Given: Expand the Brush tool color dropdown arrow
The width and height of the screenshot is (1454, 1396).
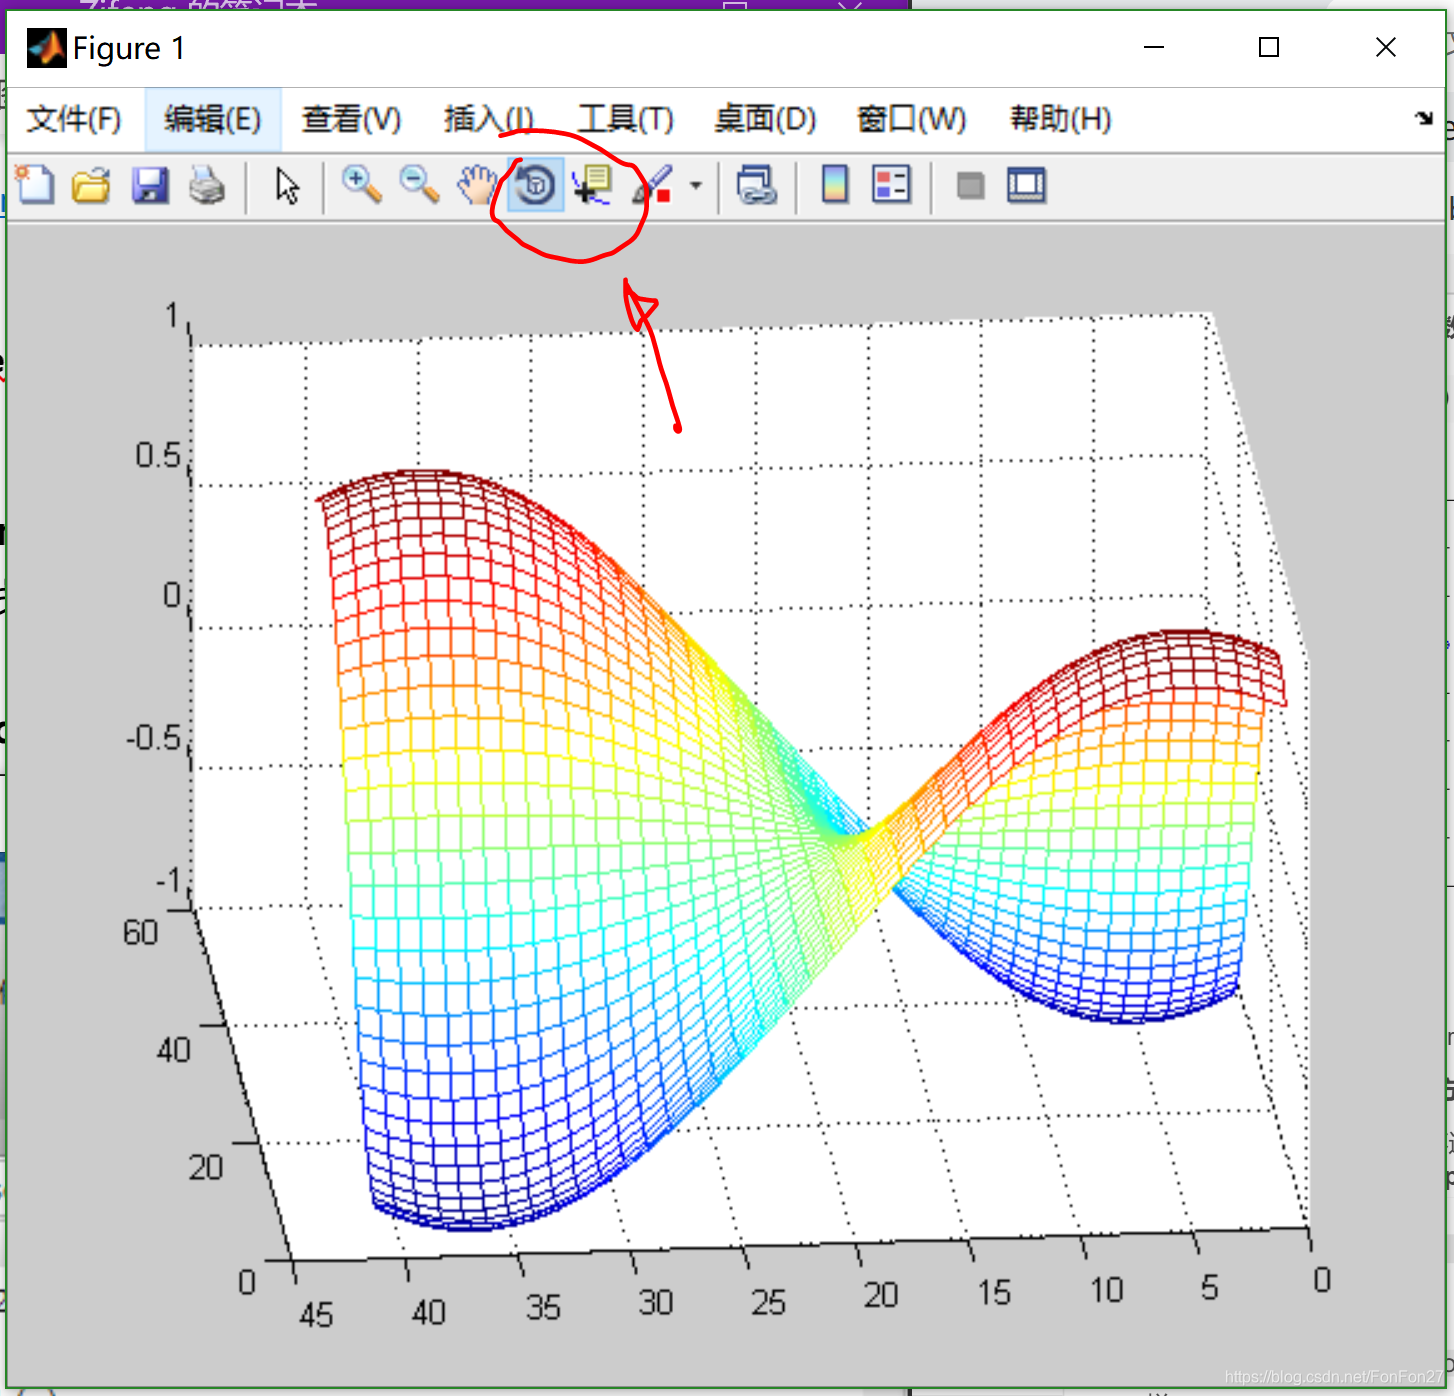Looking at the screenshot, I should tap(696, 186).
